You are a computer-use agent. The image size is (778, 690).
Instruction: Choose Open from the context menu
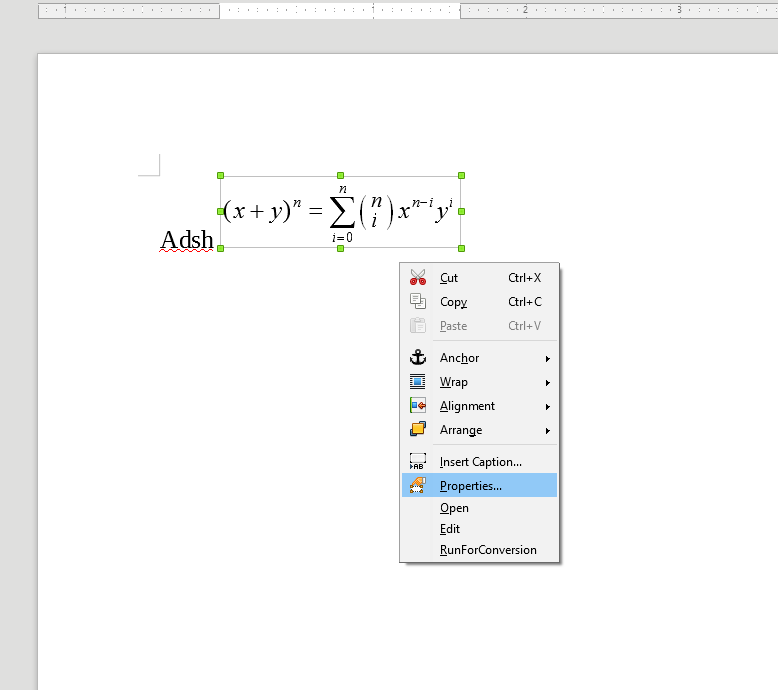[x=479, y=508]
